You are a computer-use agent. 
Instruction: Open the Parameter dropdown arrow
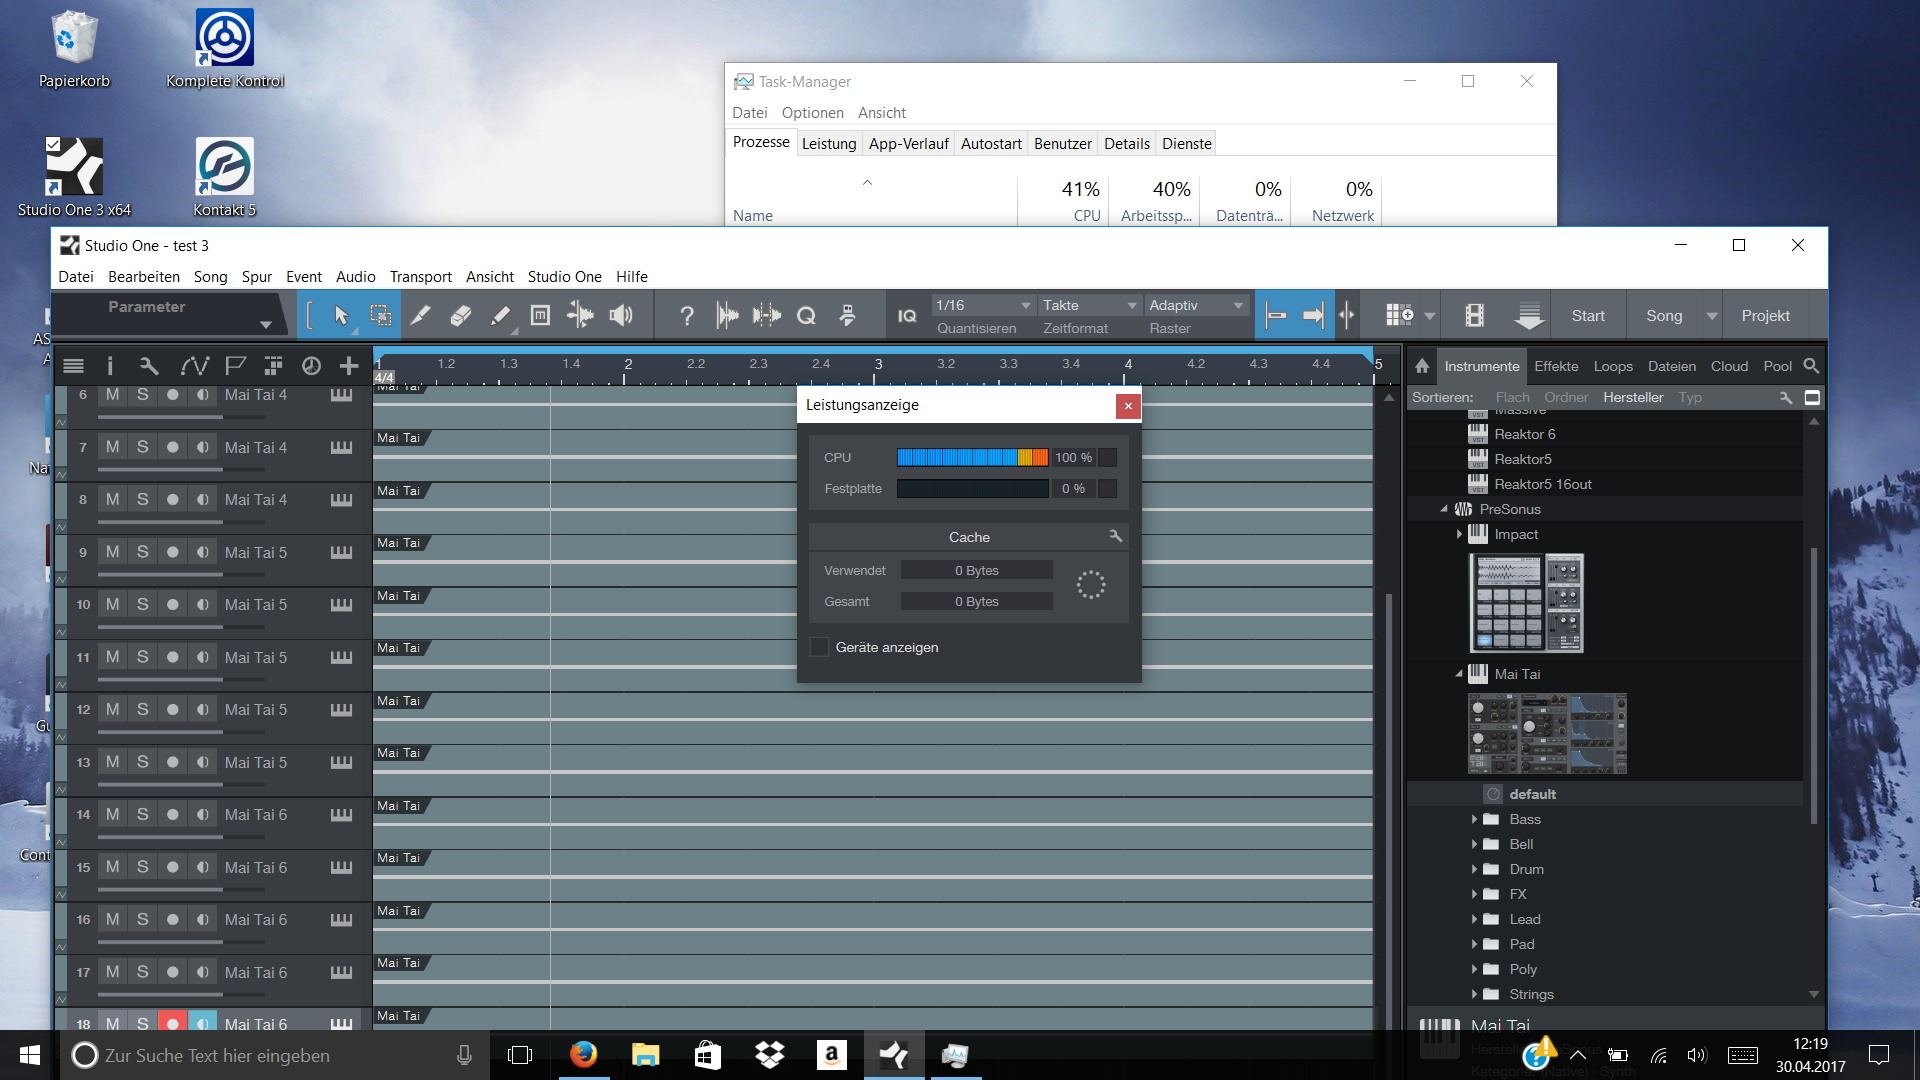[265, 325]
